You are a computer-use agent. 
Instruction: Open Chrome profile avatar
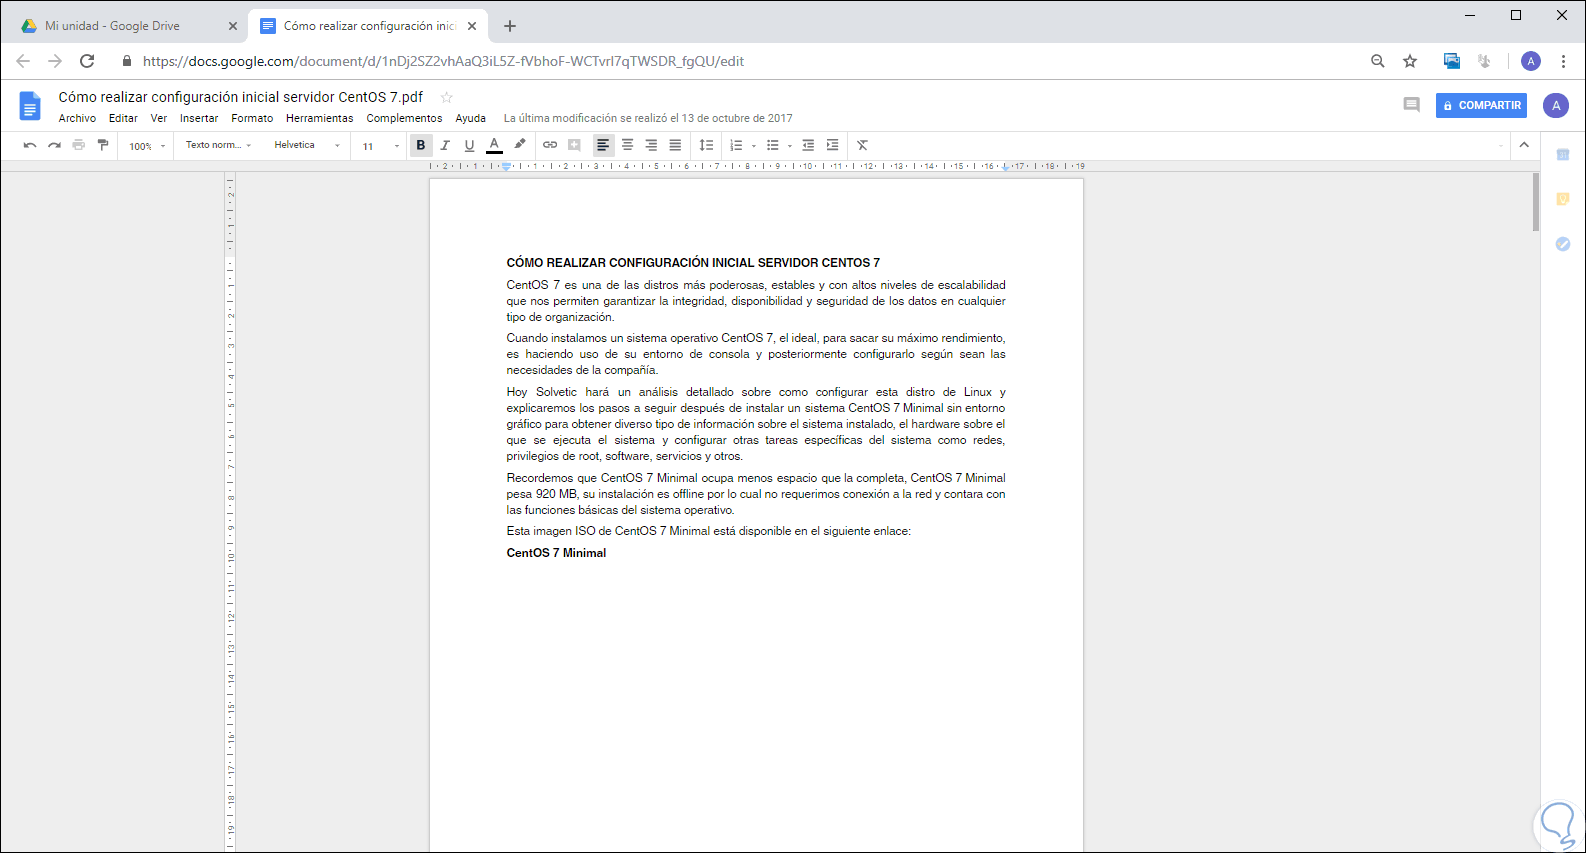coord(1531,61)
